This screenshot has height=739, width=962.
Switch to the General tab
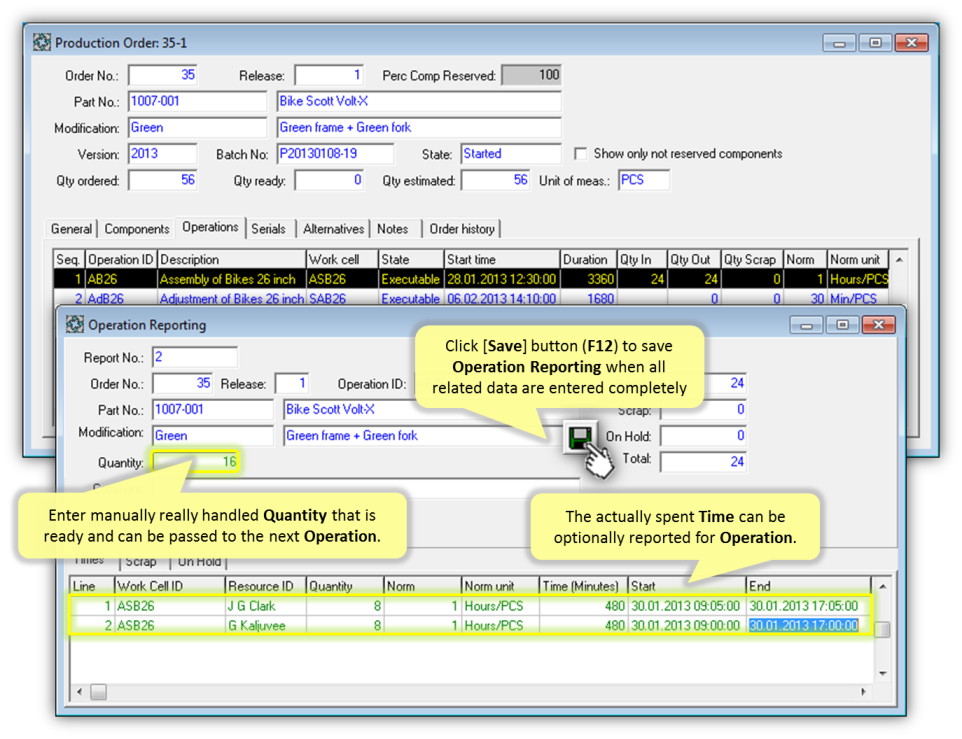(71, 229)
